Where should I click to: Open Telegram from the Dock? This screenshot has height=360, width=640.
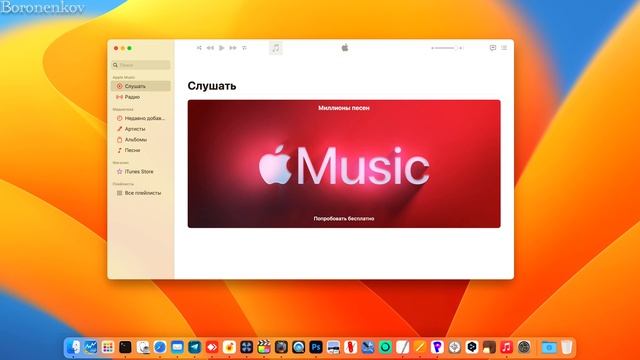click(195, 347)
